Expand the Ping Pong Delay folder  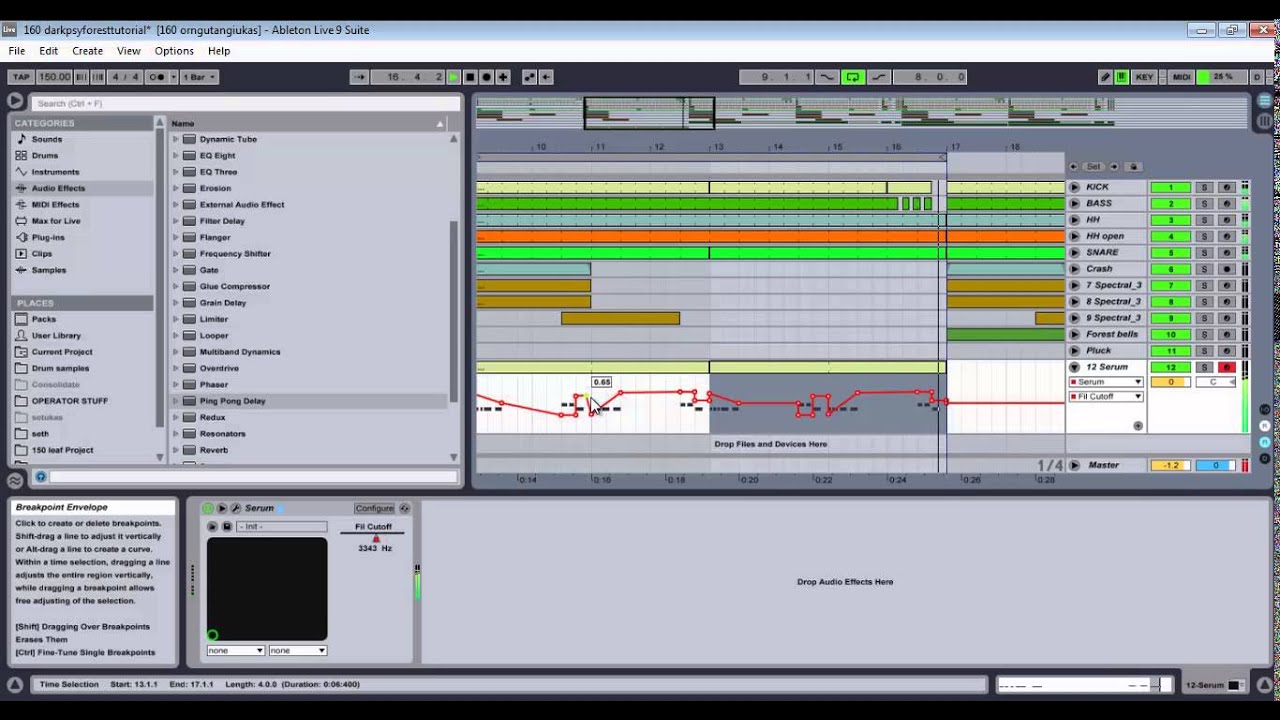pyautogui.click(x=176, y=401)
